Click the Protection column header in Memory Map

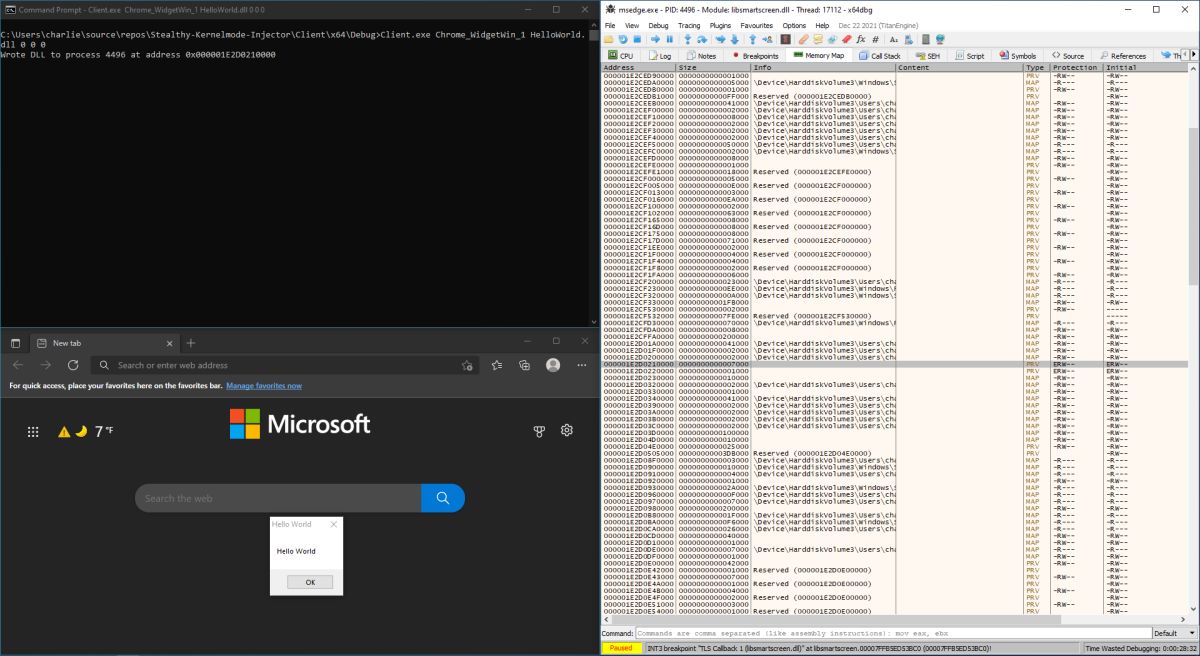click(x=1075, y=67)
